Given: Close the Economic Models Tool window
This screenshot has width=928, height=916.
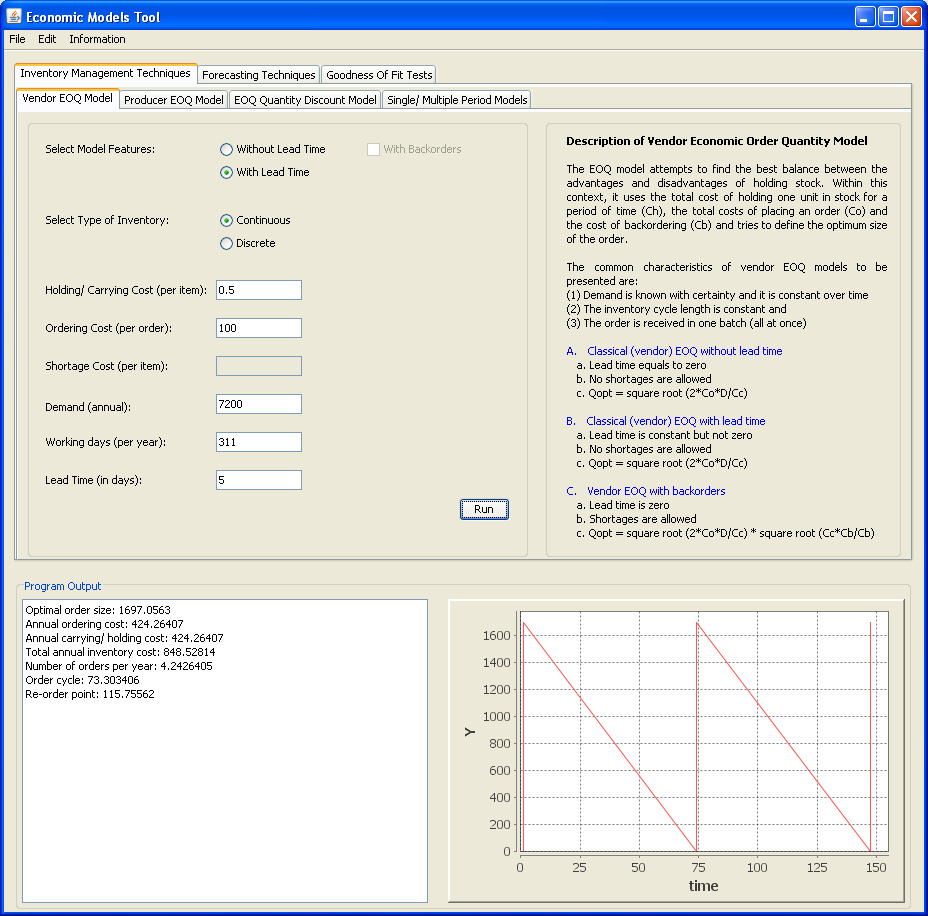Looking at the screenshot, I should [911, 17].
